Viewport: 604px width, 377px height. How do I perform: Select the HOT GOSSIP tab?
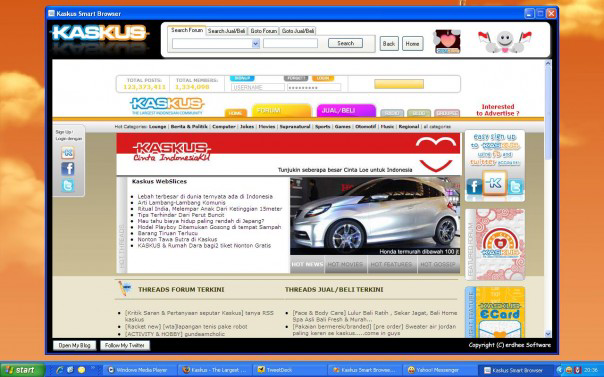(438, 264)
